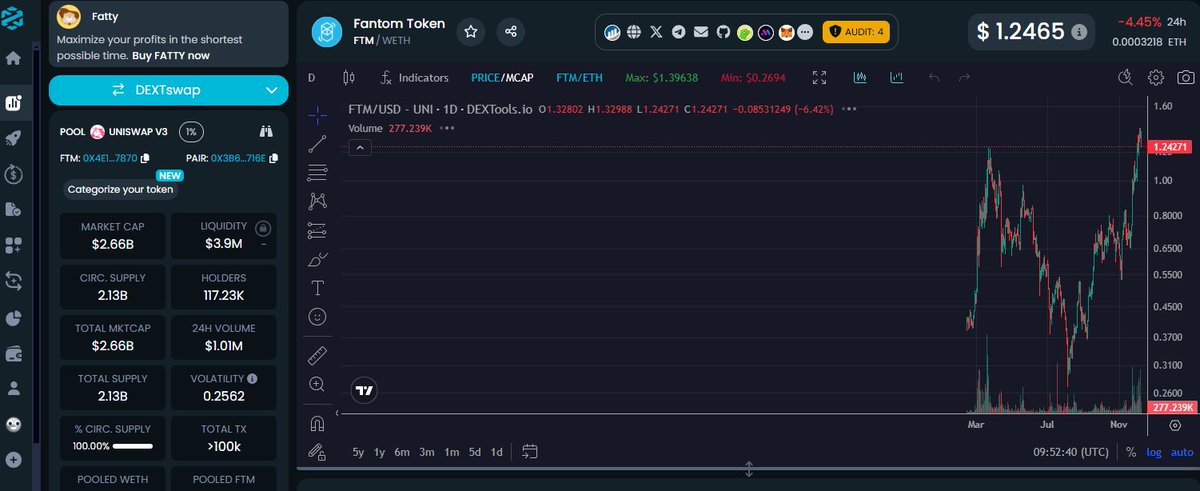Open the Fibonacci retracement tools
Image resolution: width=1200 pixels, height=491 pixels.
pyautogui.click(x=317, y=172)
